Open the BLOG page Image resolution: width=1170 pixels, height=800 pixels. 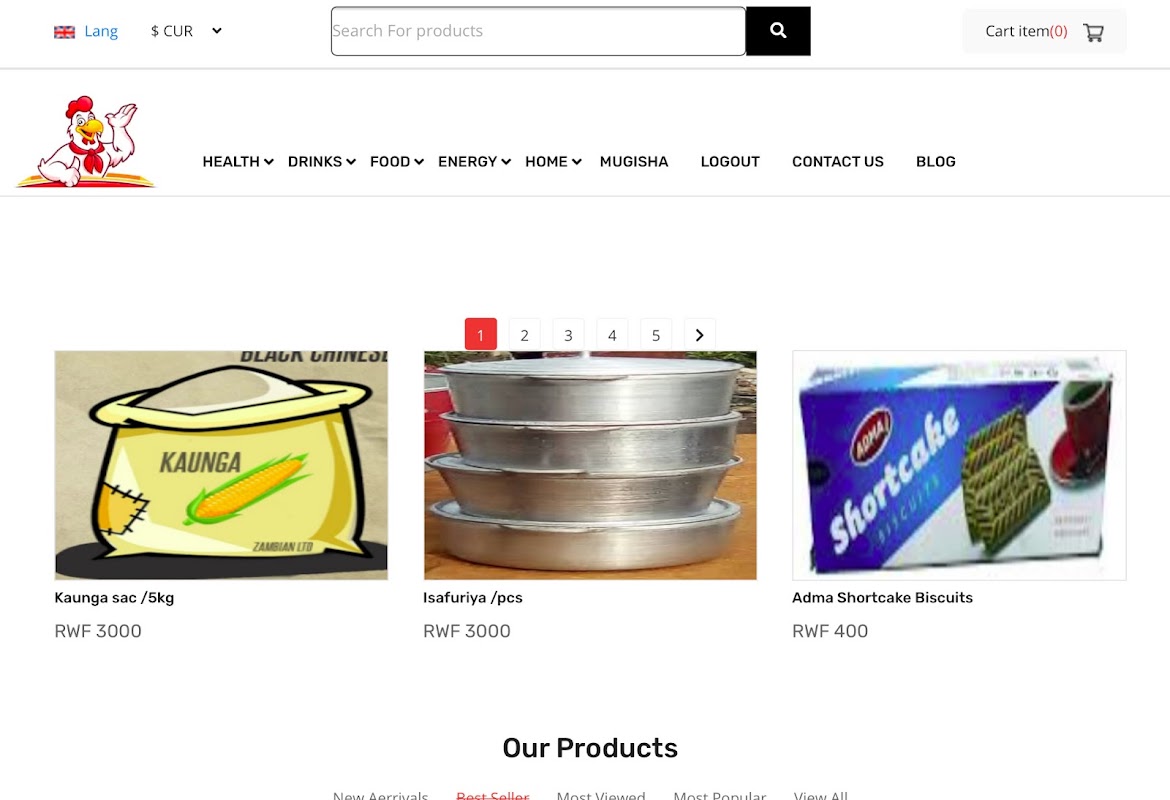pyautogui.click(x=936, y=161)
